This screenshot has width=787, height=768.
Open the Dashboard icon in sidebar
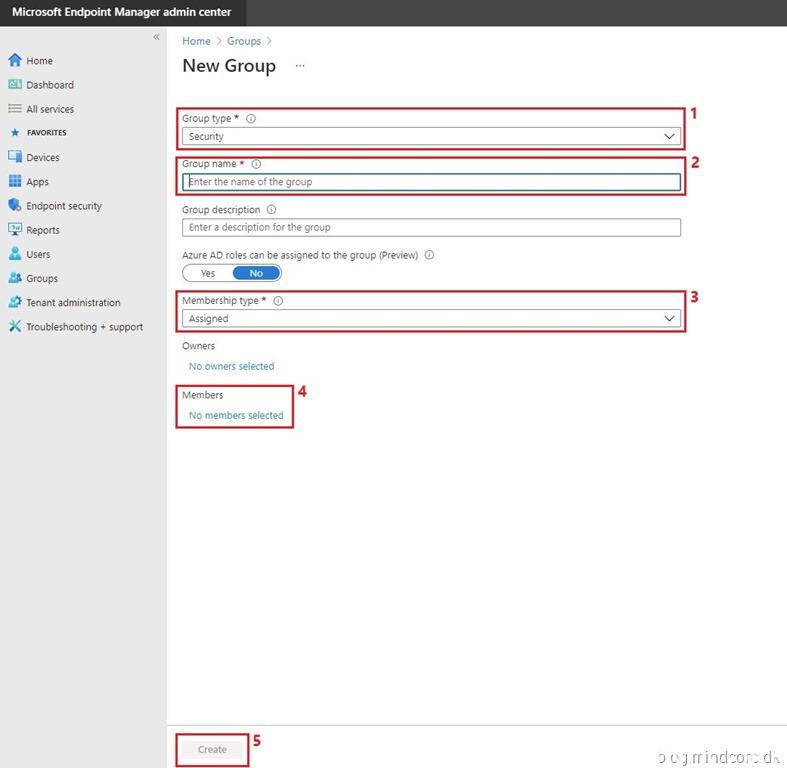[x=15, y=85]
